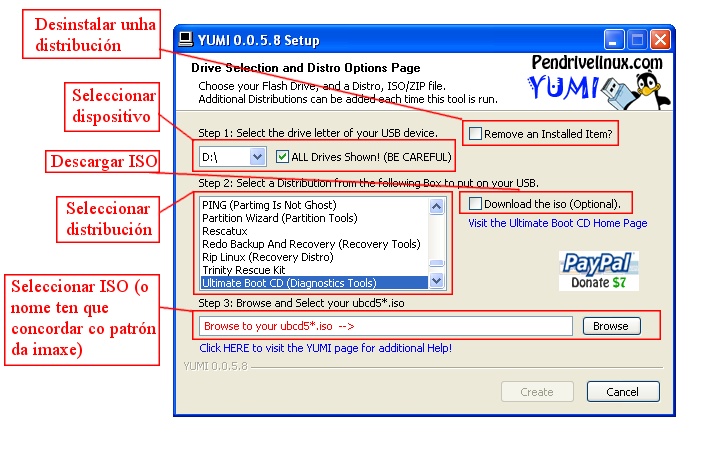Click the YUMI setup title bar icon
This screenshot has width=709, height=453.
pyautogui.click(x=185, y=40)
